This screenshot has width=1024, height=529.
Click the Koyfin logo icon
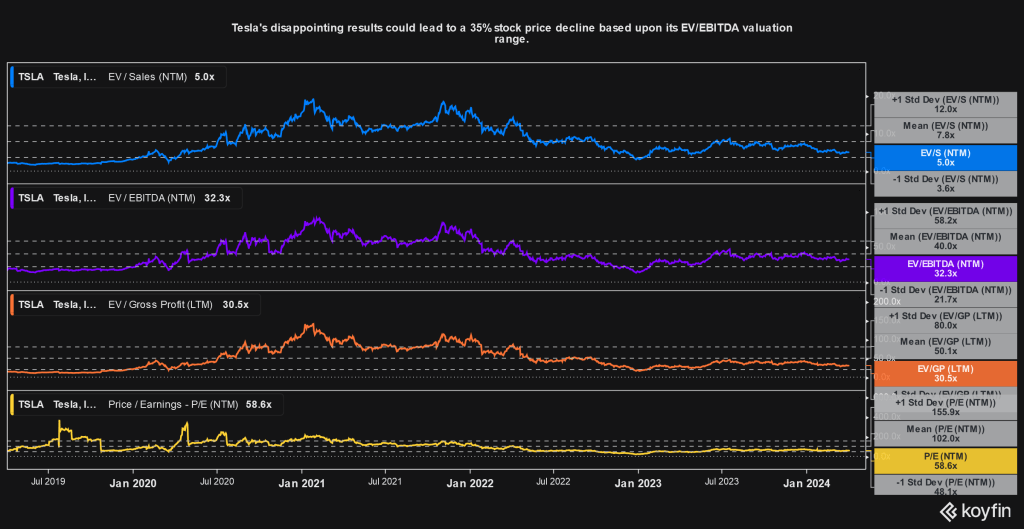pyautogui.click(x=949, y=512)
